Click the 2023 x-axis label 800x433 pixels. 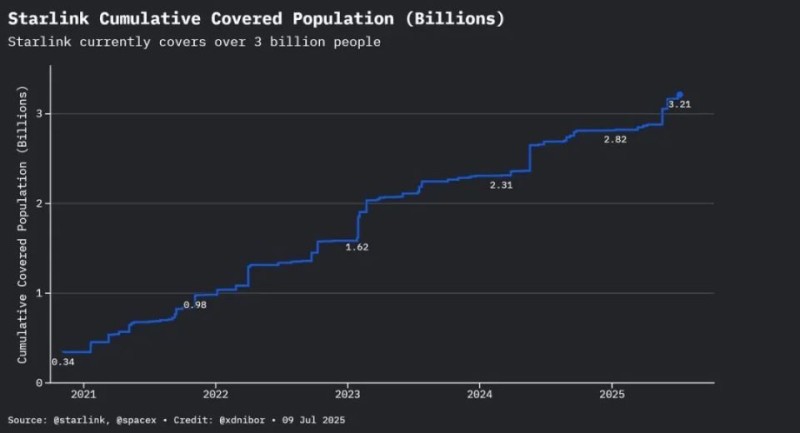point(347,394)
